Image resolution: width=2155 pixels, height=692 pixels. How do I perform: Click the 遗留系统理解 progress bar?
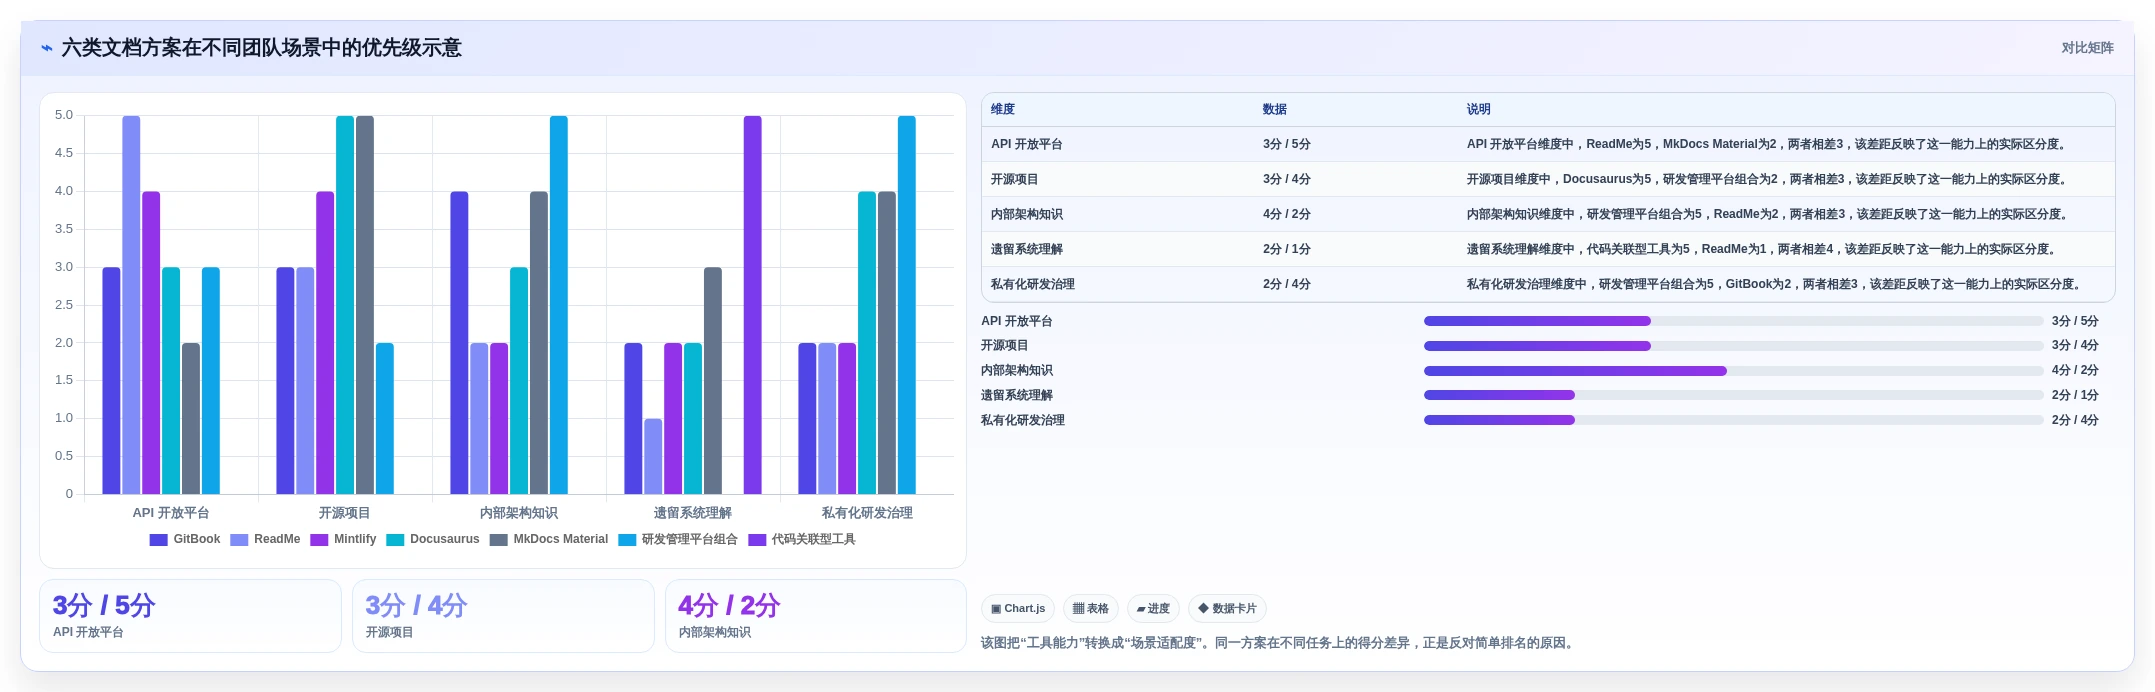pos(1734,396)
